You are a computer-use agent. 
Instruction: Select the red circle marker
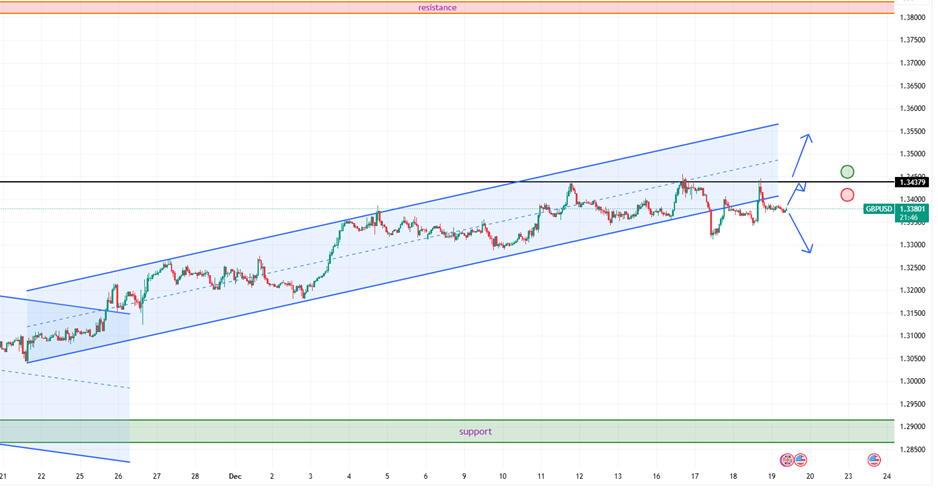pyautogui.click(x=847, y=195)
